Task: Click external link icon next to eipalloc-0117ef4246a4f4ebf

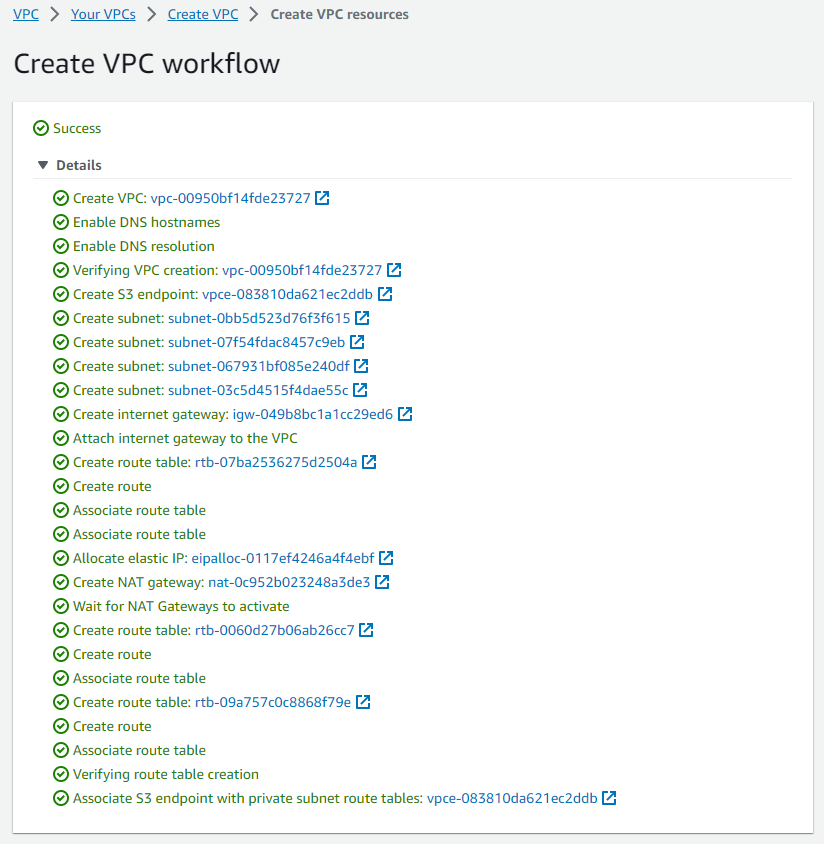Action: click(386, 558)
